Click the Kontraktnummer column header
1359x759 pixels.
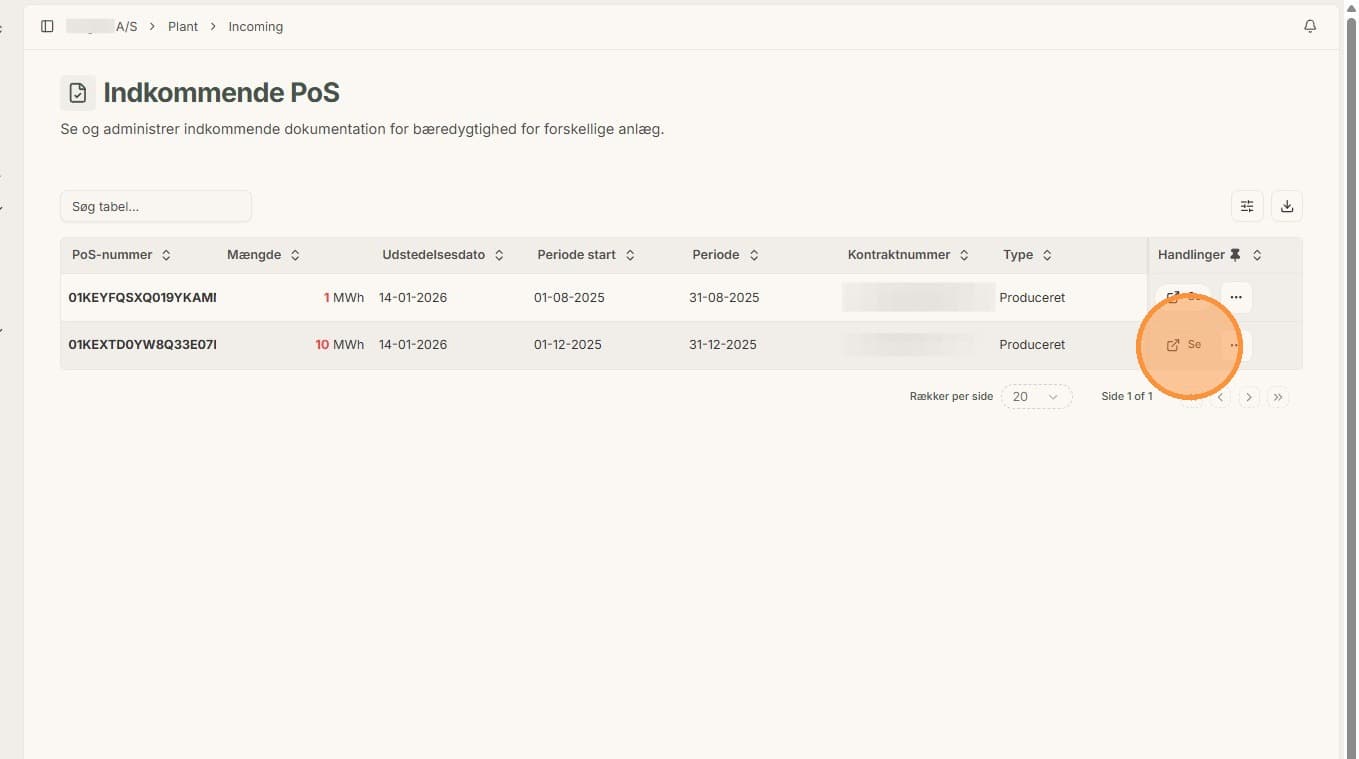coord(898,255)
